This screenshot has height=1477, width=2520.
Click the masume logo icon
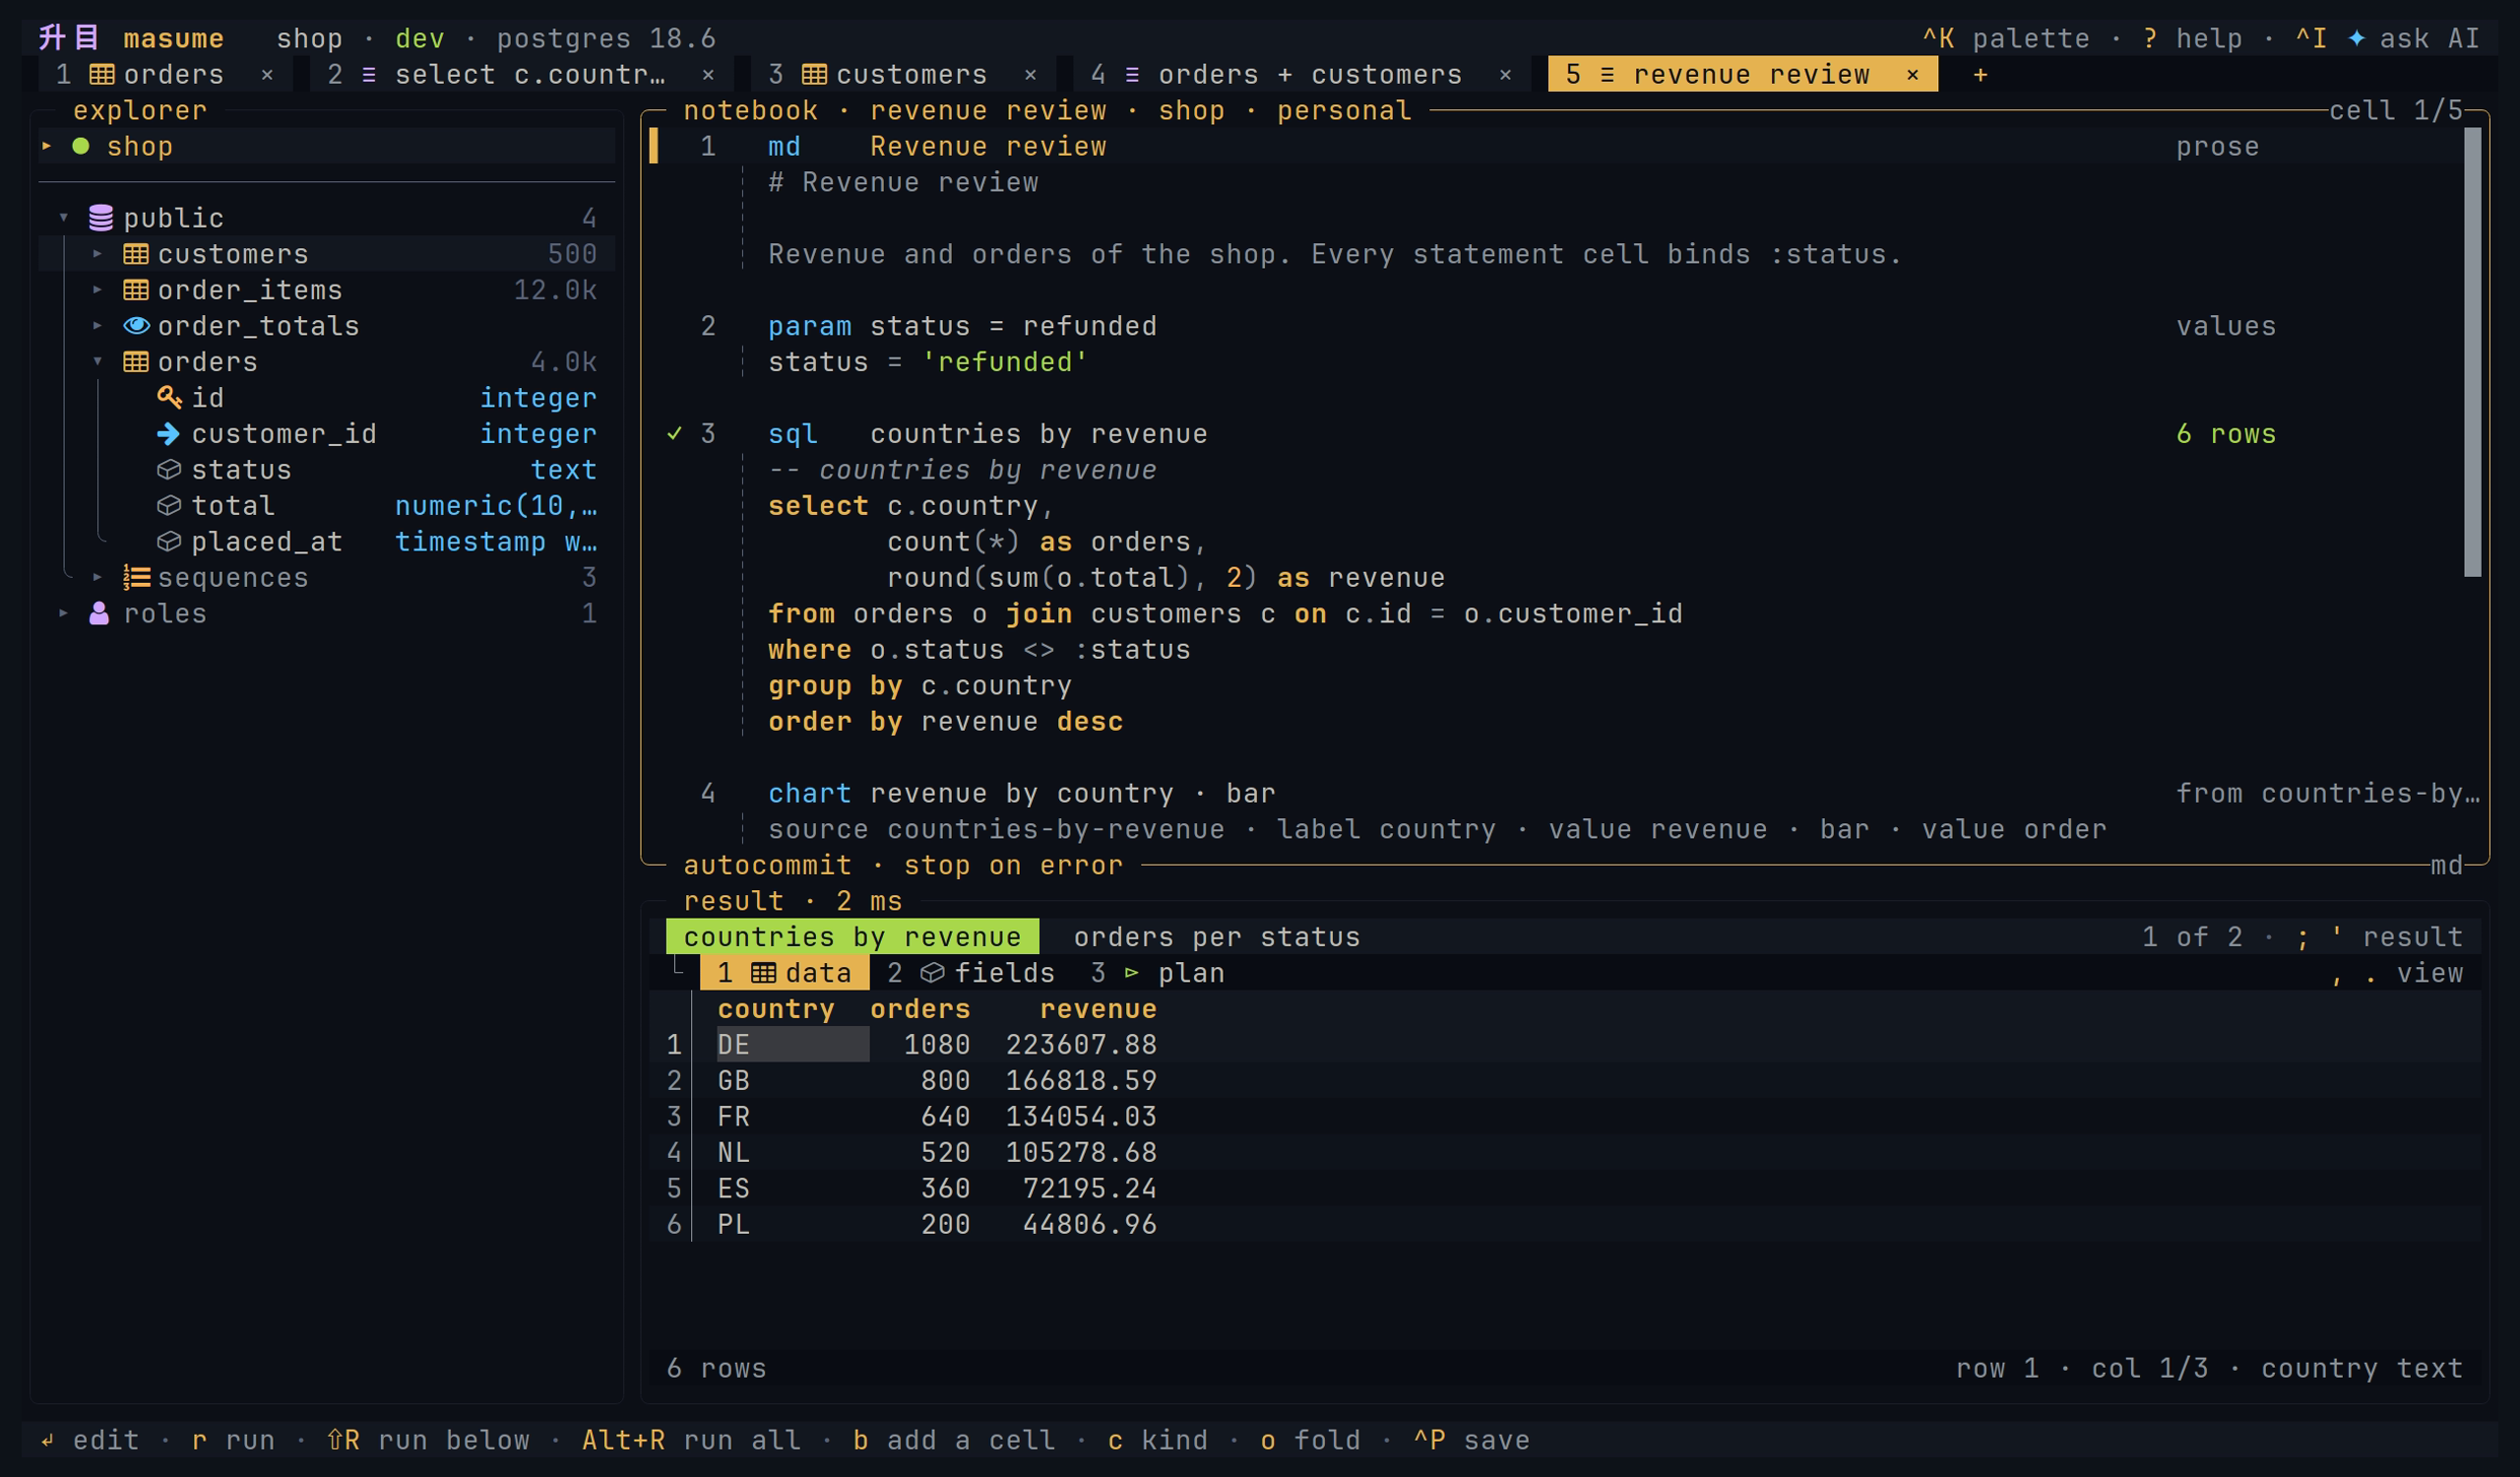68,38
